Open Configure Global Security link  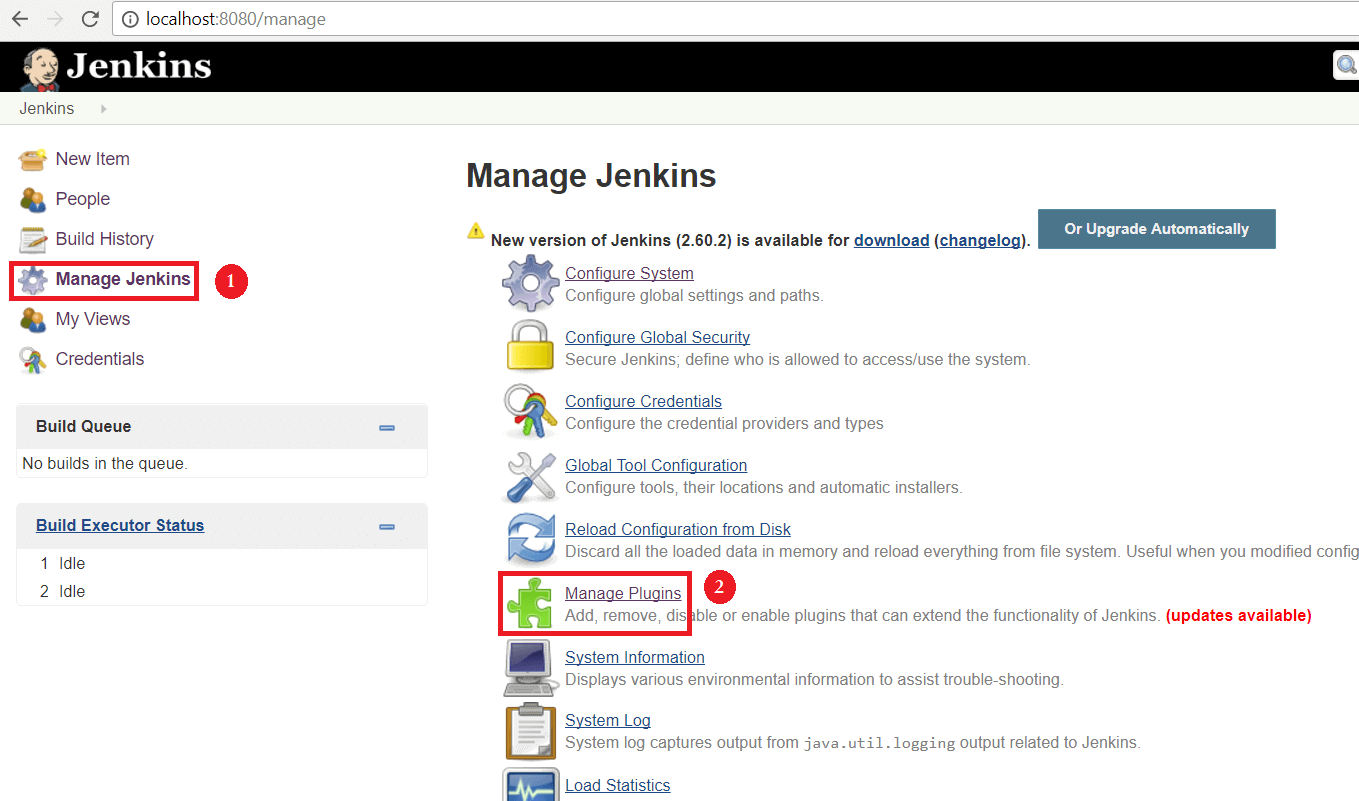(x=657, y=337)
